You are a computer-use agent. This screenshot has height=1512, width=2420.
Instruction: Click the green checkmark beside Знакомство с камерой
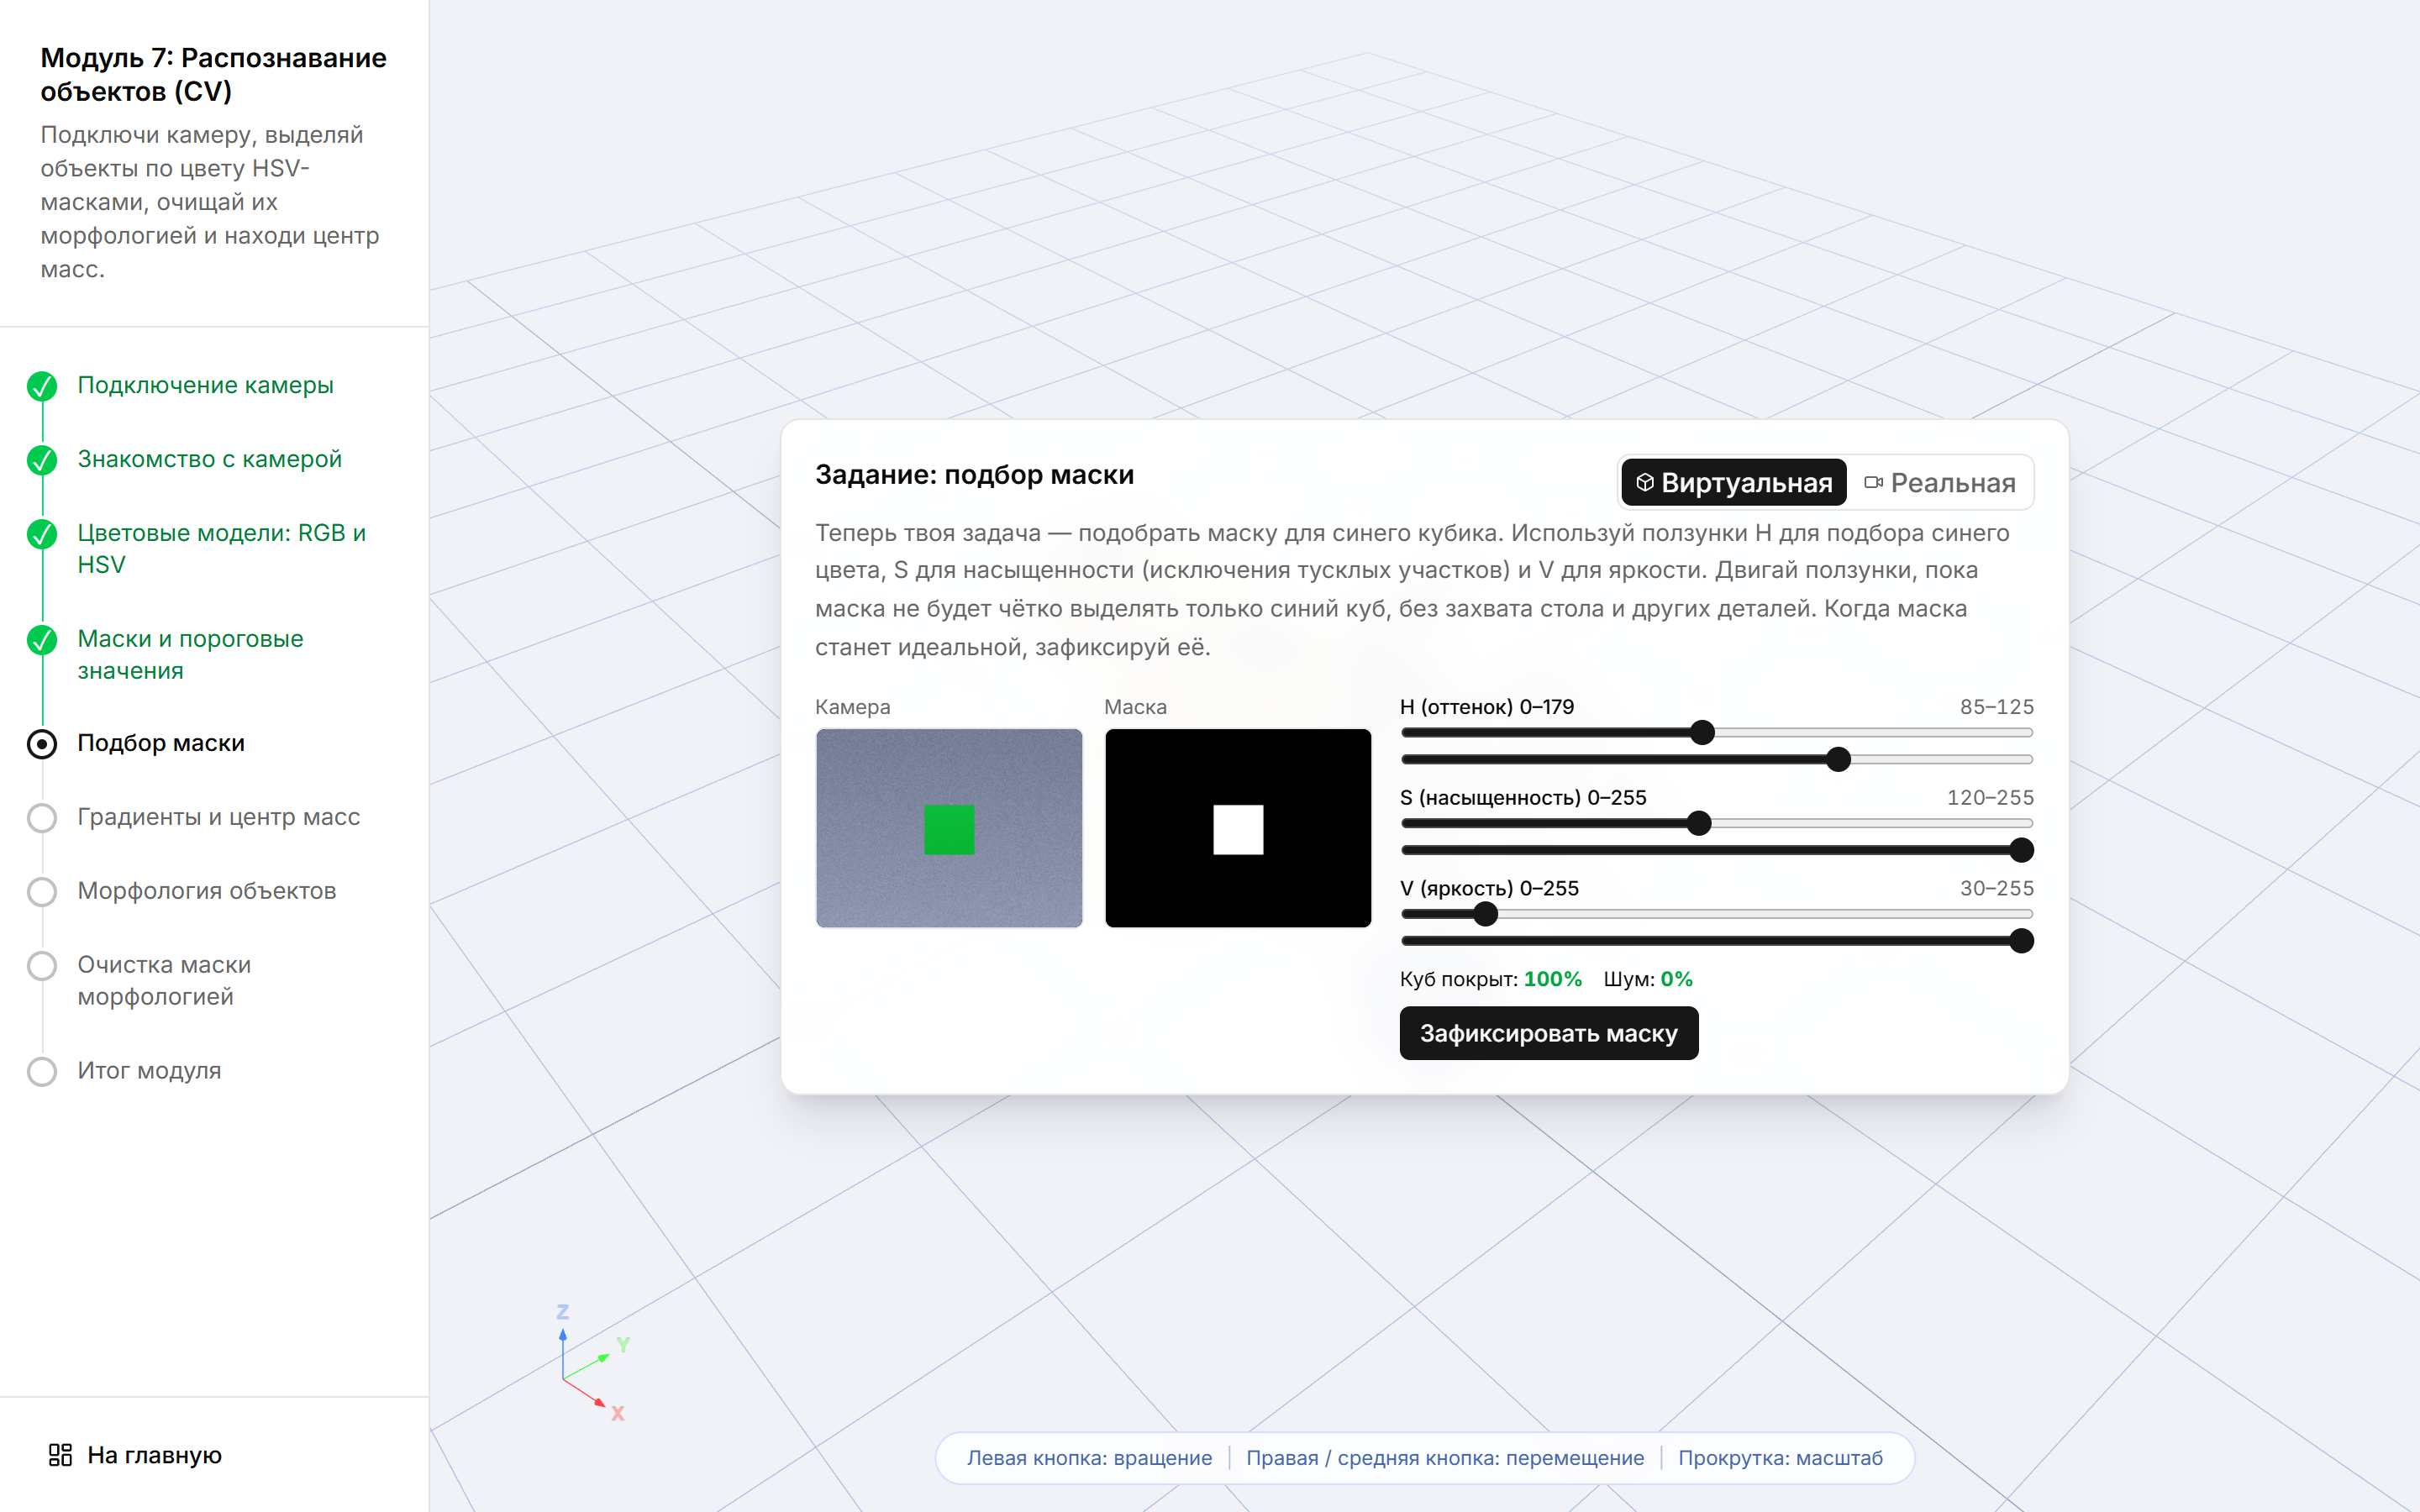[42, 460]
